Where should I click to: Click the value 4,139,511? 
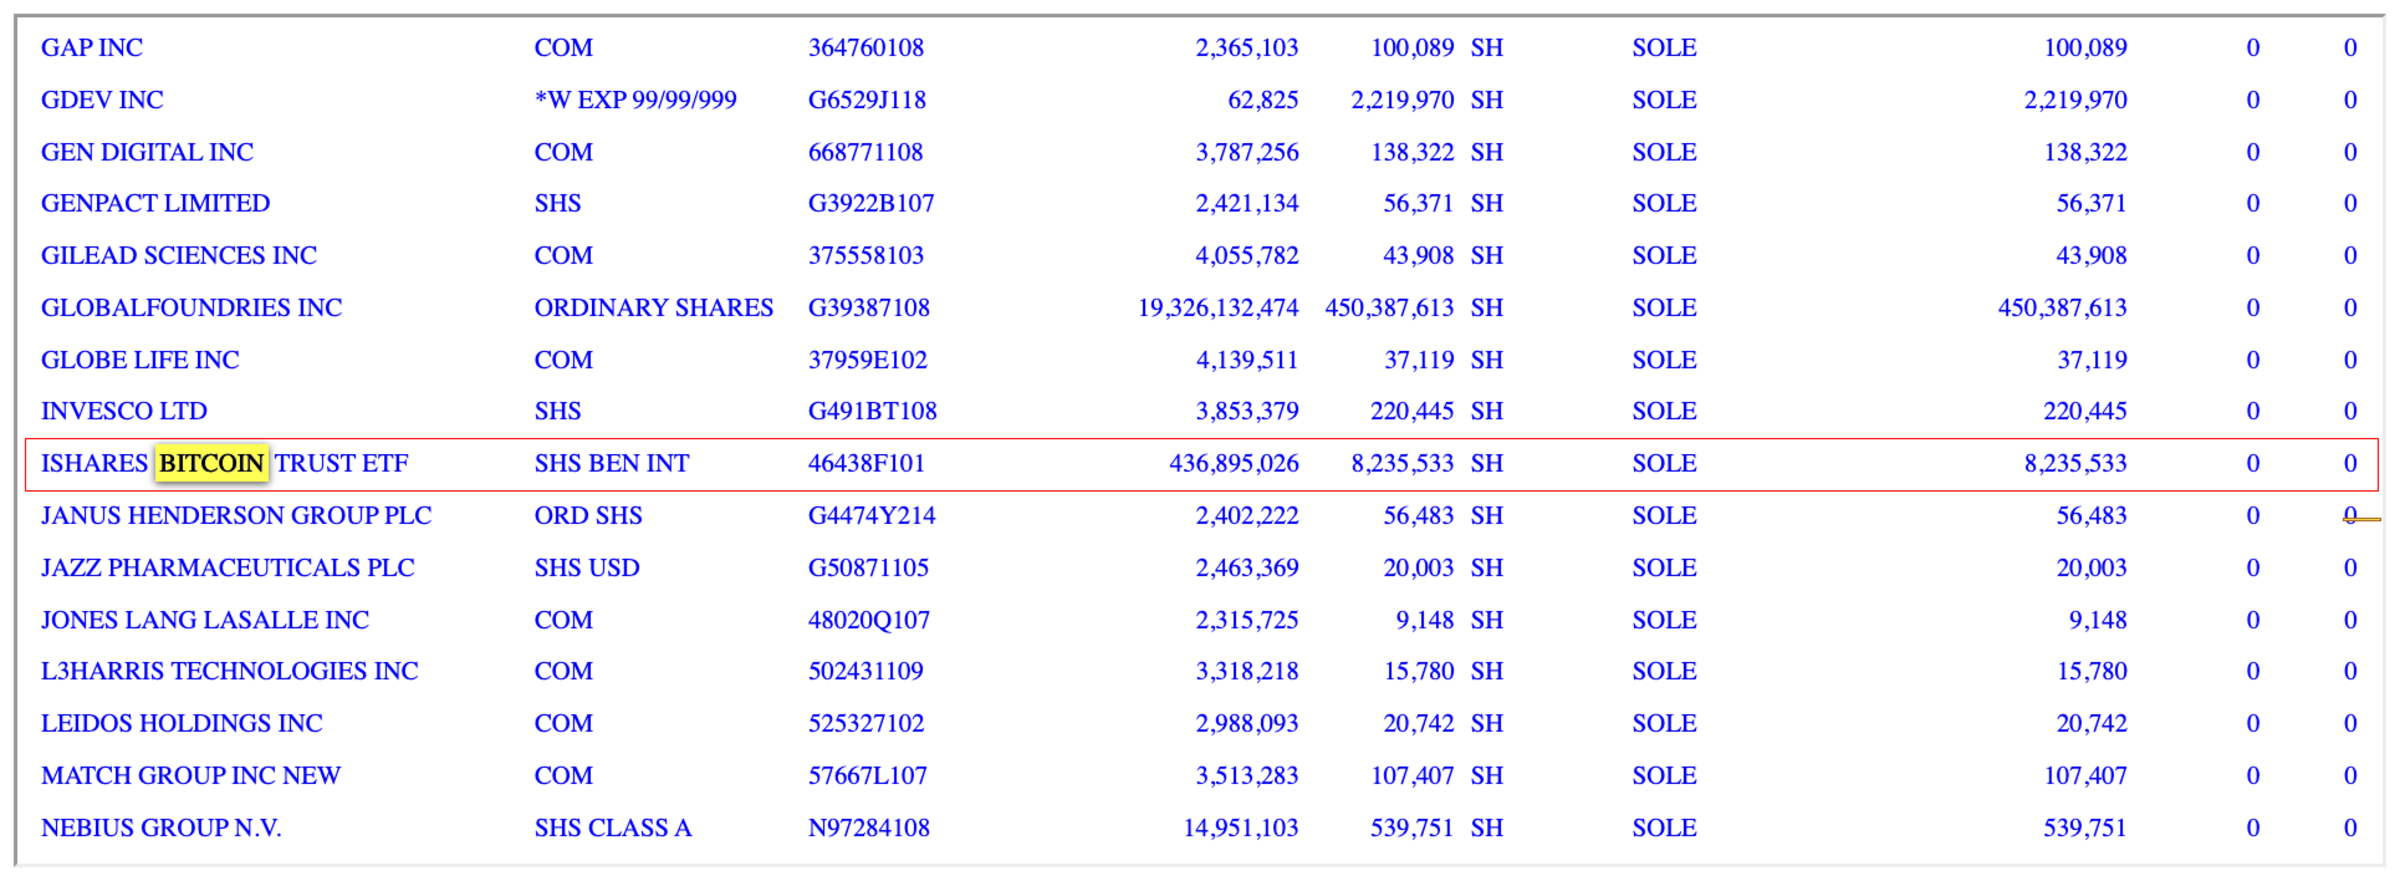[1247, 359]
